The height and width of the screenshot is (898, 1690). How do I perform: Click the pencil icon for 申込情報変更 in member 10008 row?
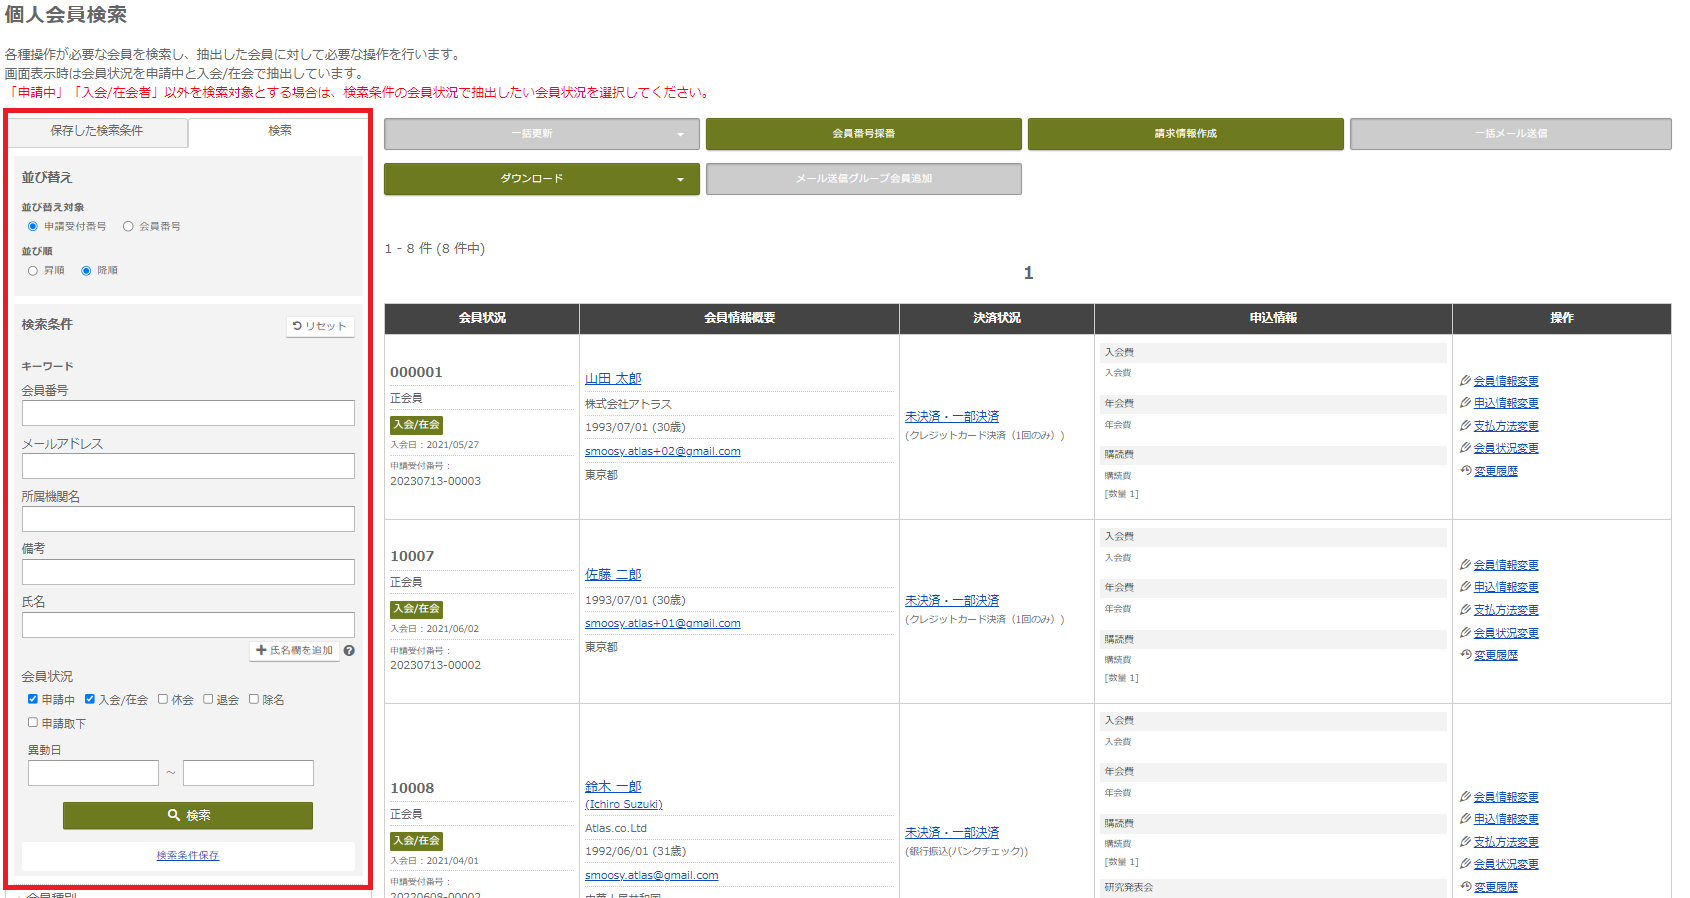tap(1465, 818)
